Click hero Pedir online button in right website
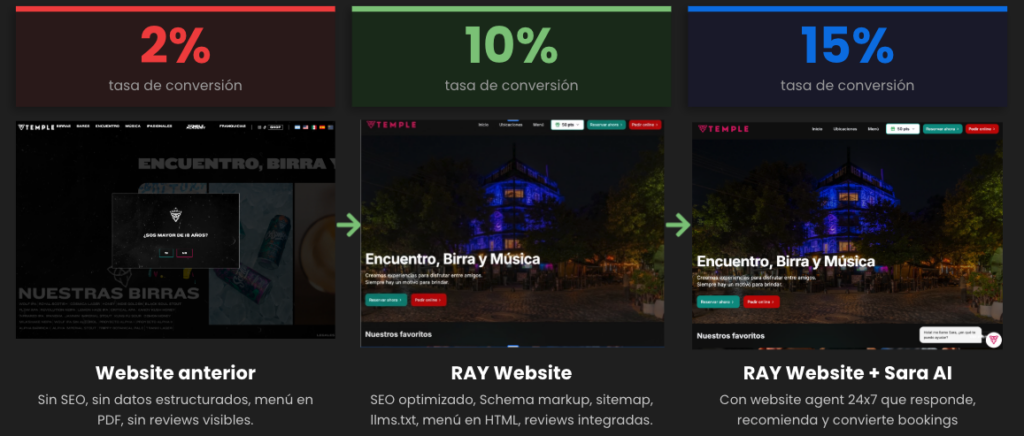The image size is (1024, 436). 759,301
